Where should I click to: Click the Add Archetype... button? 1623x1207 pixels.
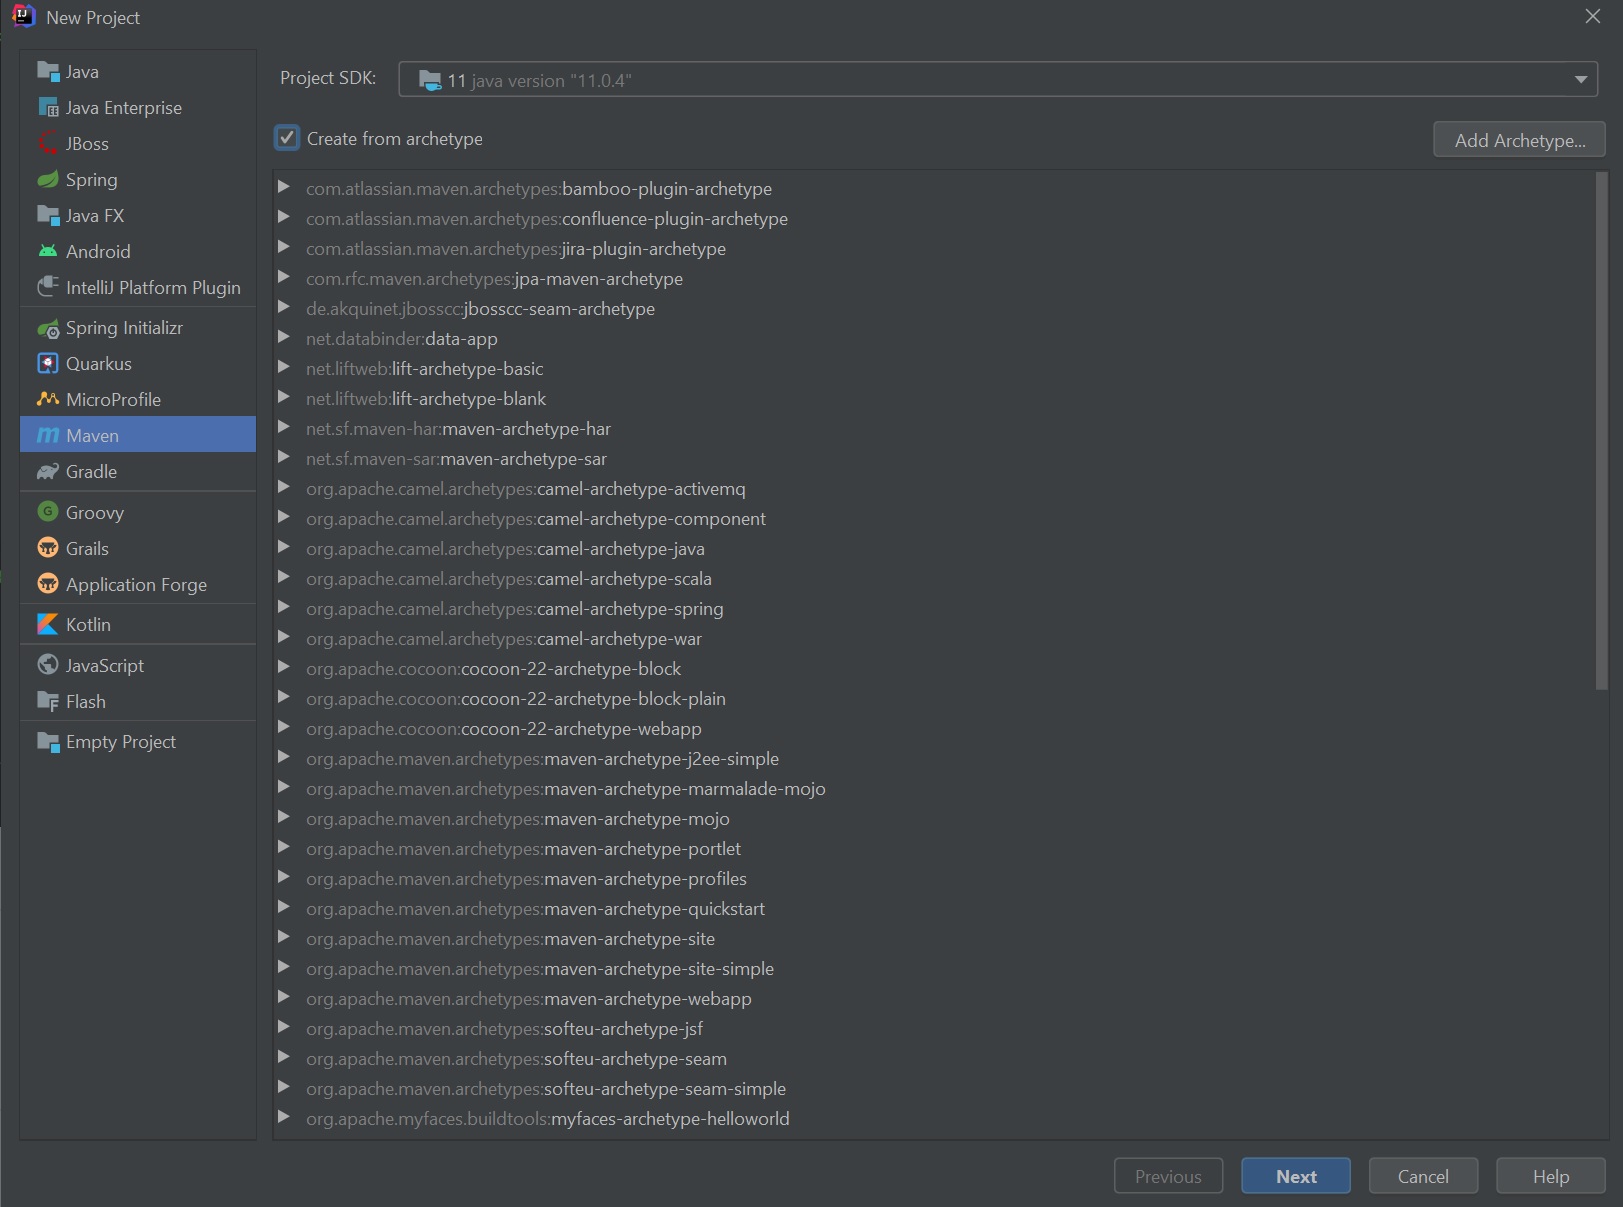click(x=1518, y=140)
